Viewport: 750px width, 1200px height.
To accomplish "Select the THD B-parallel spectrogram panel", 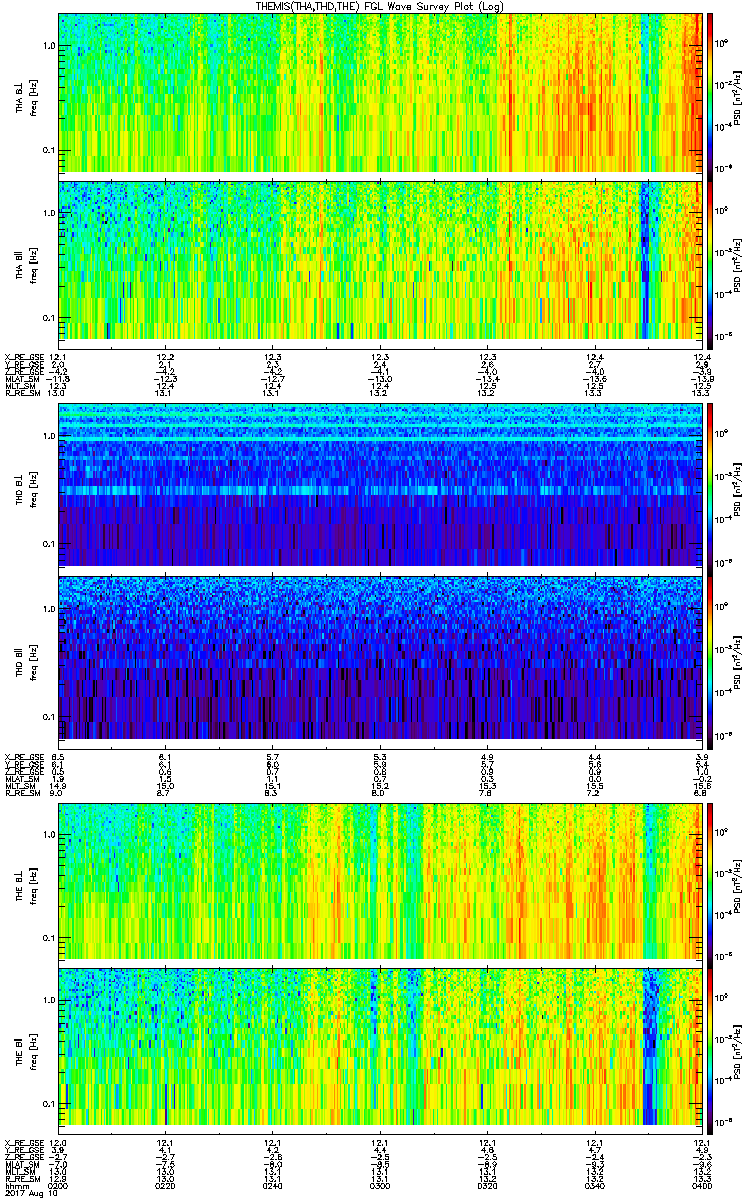I will (x=380, y=656).
